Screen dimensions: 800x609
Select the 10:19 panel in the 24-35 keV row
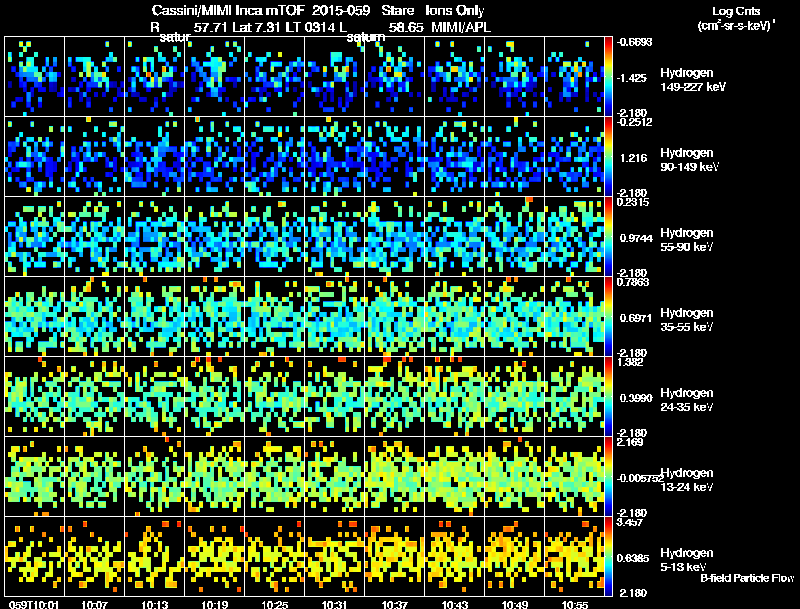click(x=215, y=396)
